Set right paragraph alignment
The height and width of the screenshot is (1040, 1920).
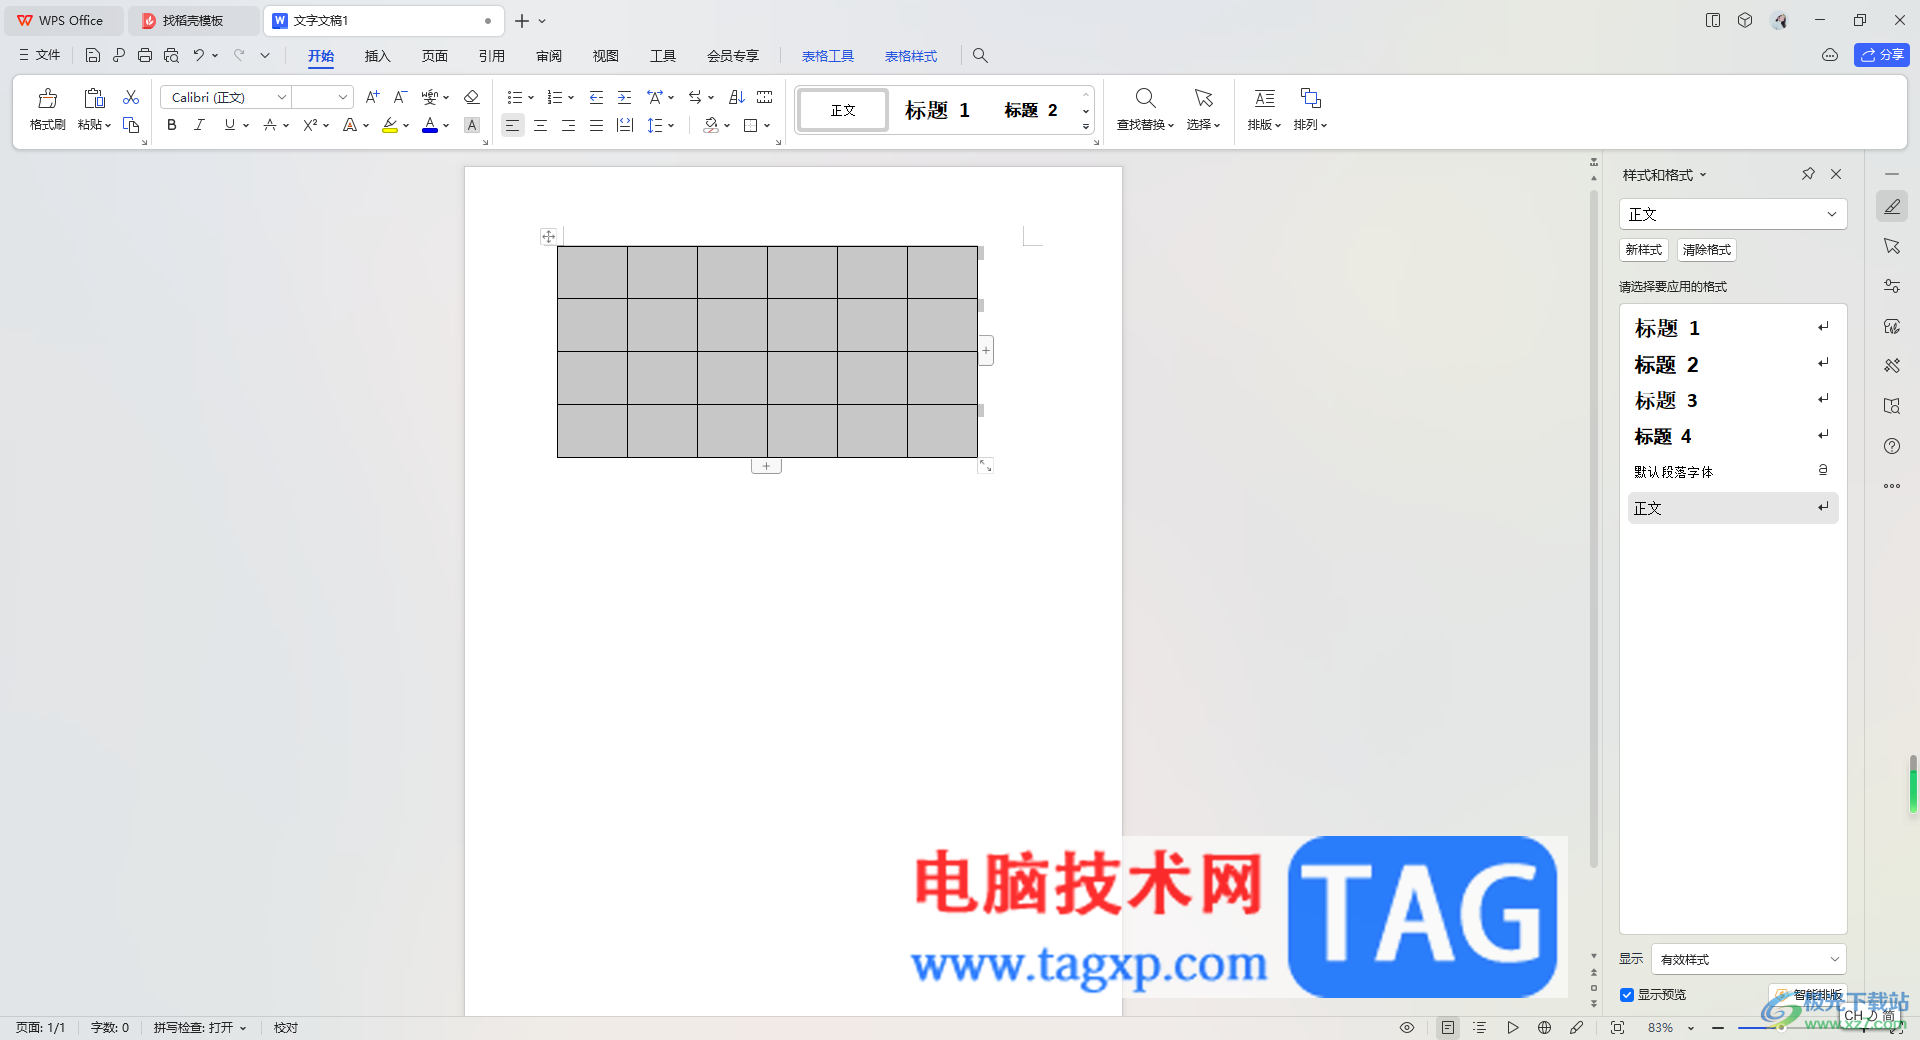pyautogui.click(x=568, y=125)
